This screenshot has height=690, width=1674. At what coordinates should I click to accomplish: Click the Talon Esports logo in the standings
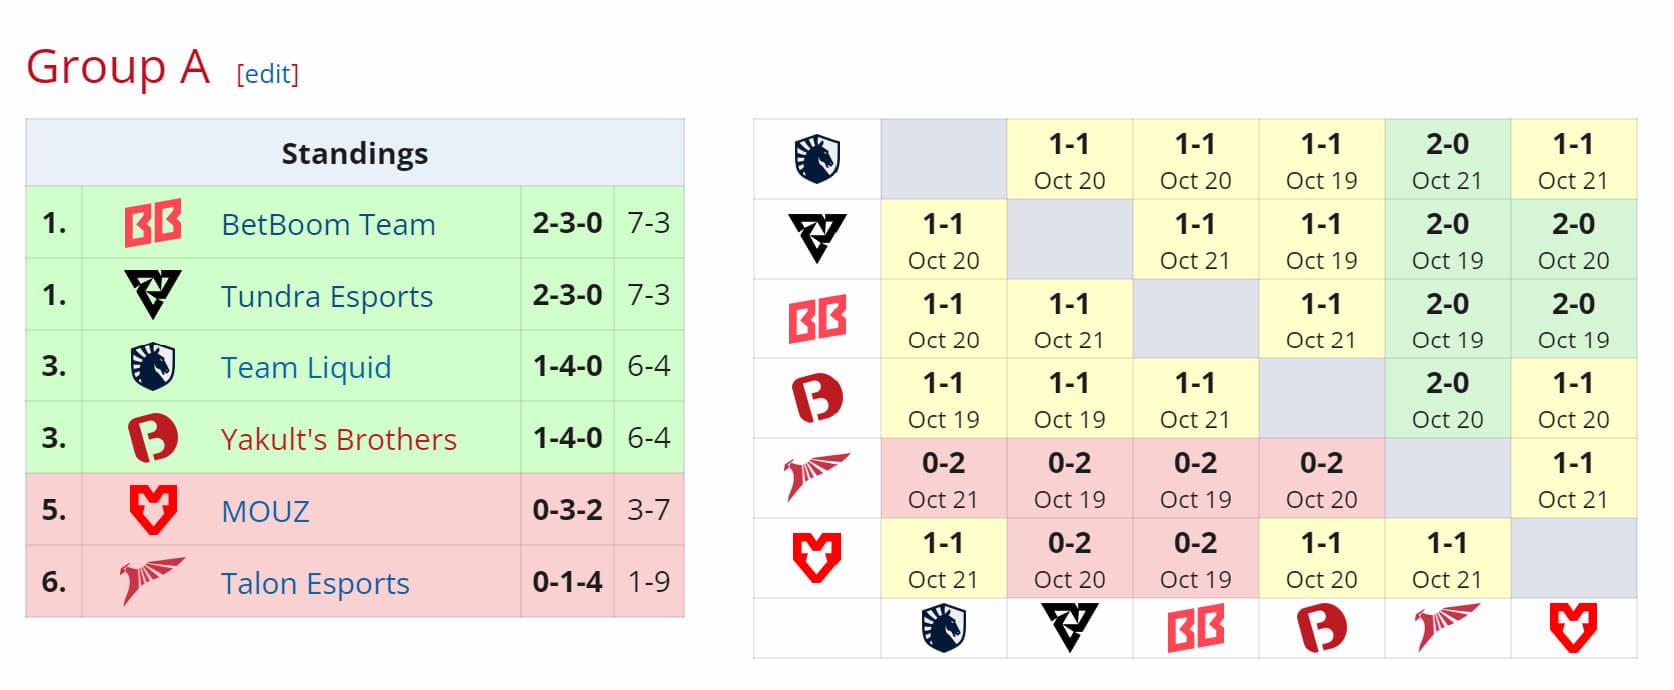click(152, 580)
